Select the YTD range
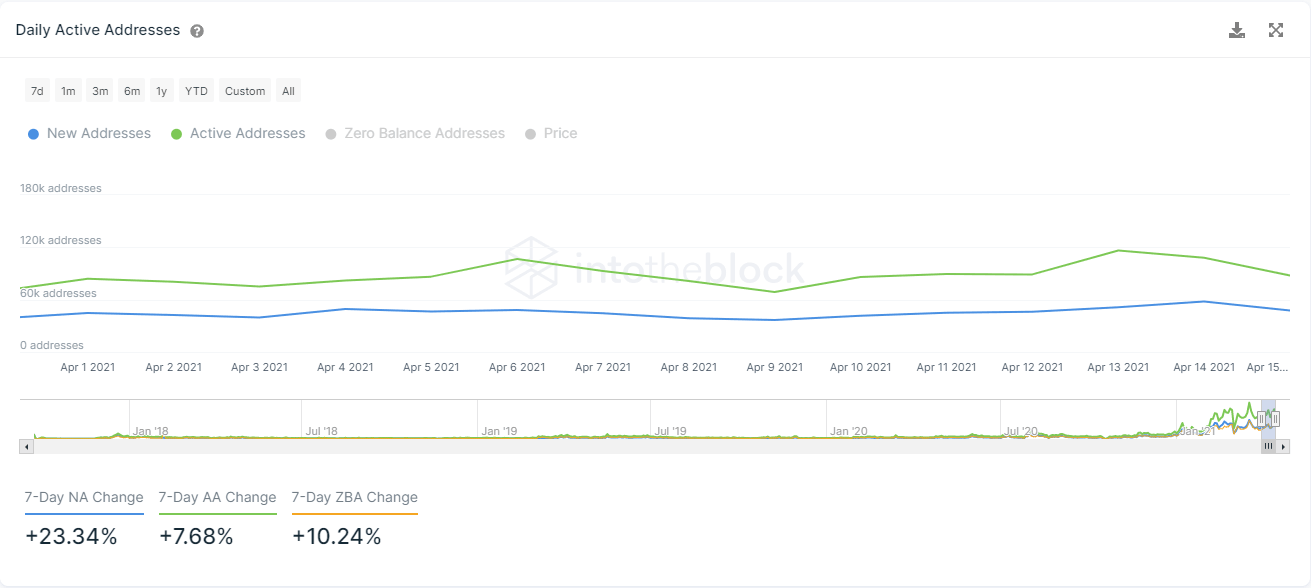 (x=196, y=91)
